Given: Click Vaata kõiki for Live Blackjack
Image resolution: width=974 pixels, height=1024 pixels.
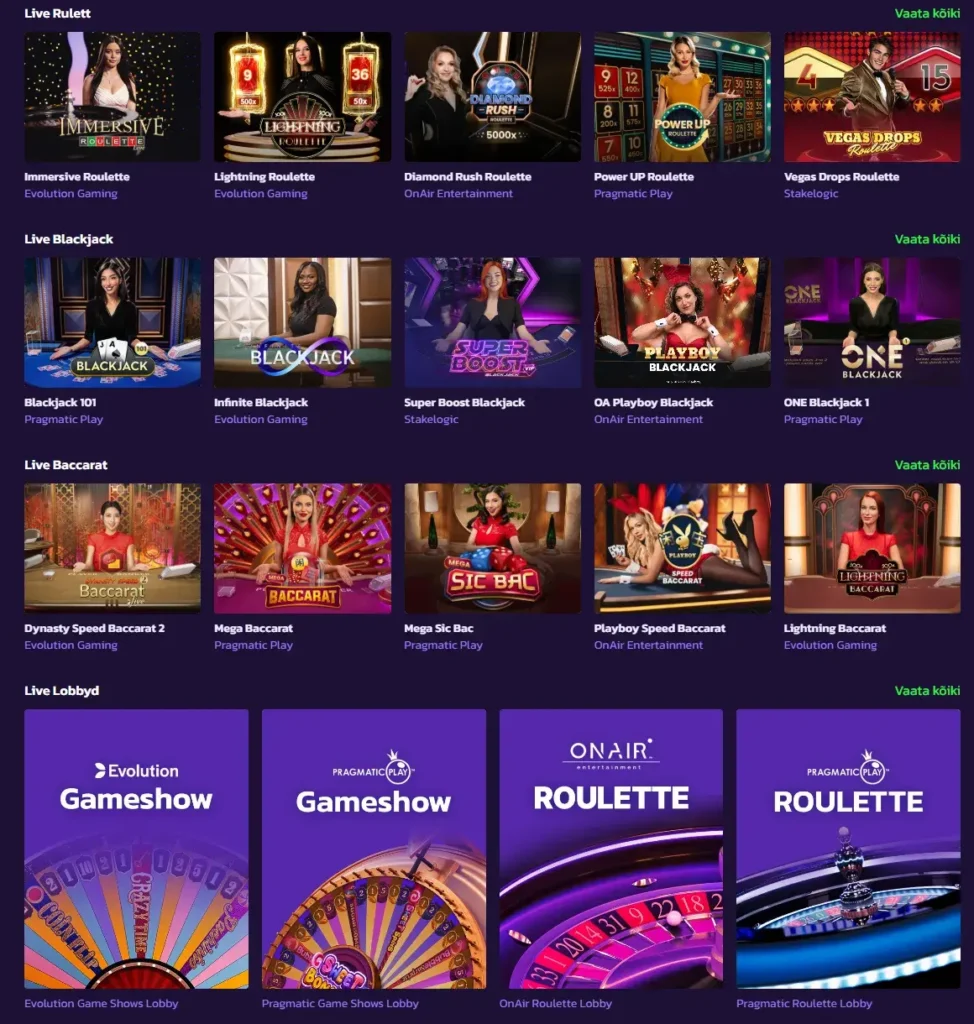Looking at the screenshot, I should point(927,239).
